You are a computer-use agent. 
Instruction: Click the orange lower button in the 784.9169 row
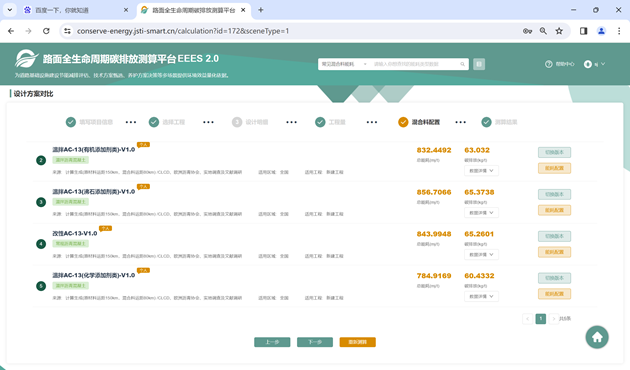(x=554, y=294)
